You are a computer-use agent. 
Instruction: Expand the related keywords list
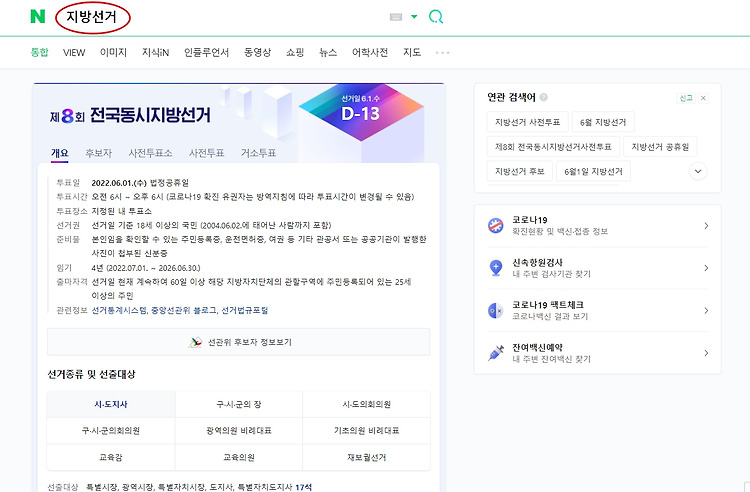coord(698,171)
